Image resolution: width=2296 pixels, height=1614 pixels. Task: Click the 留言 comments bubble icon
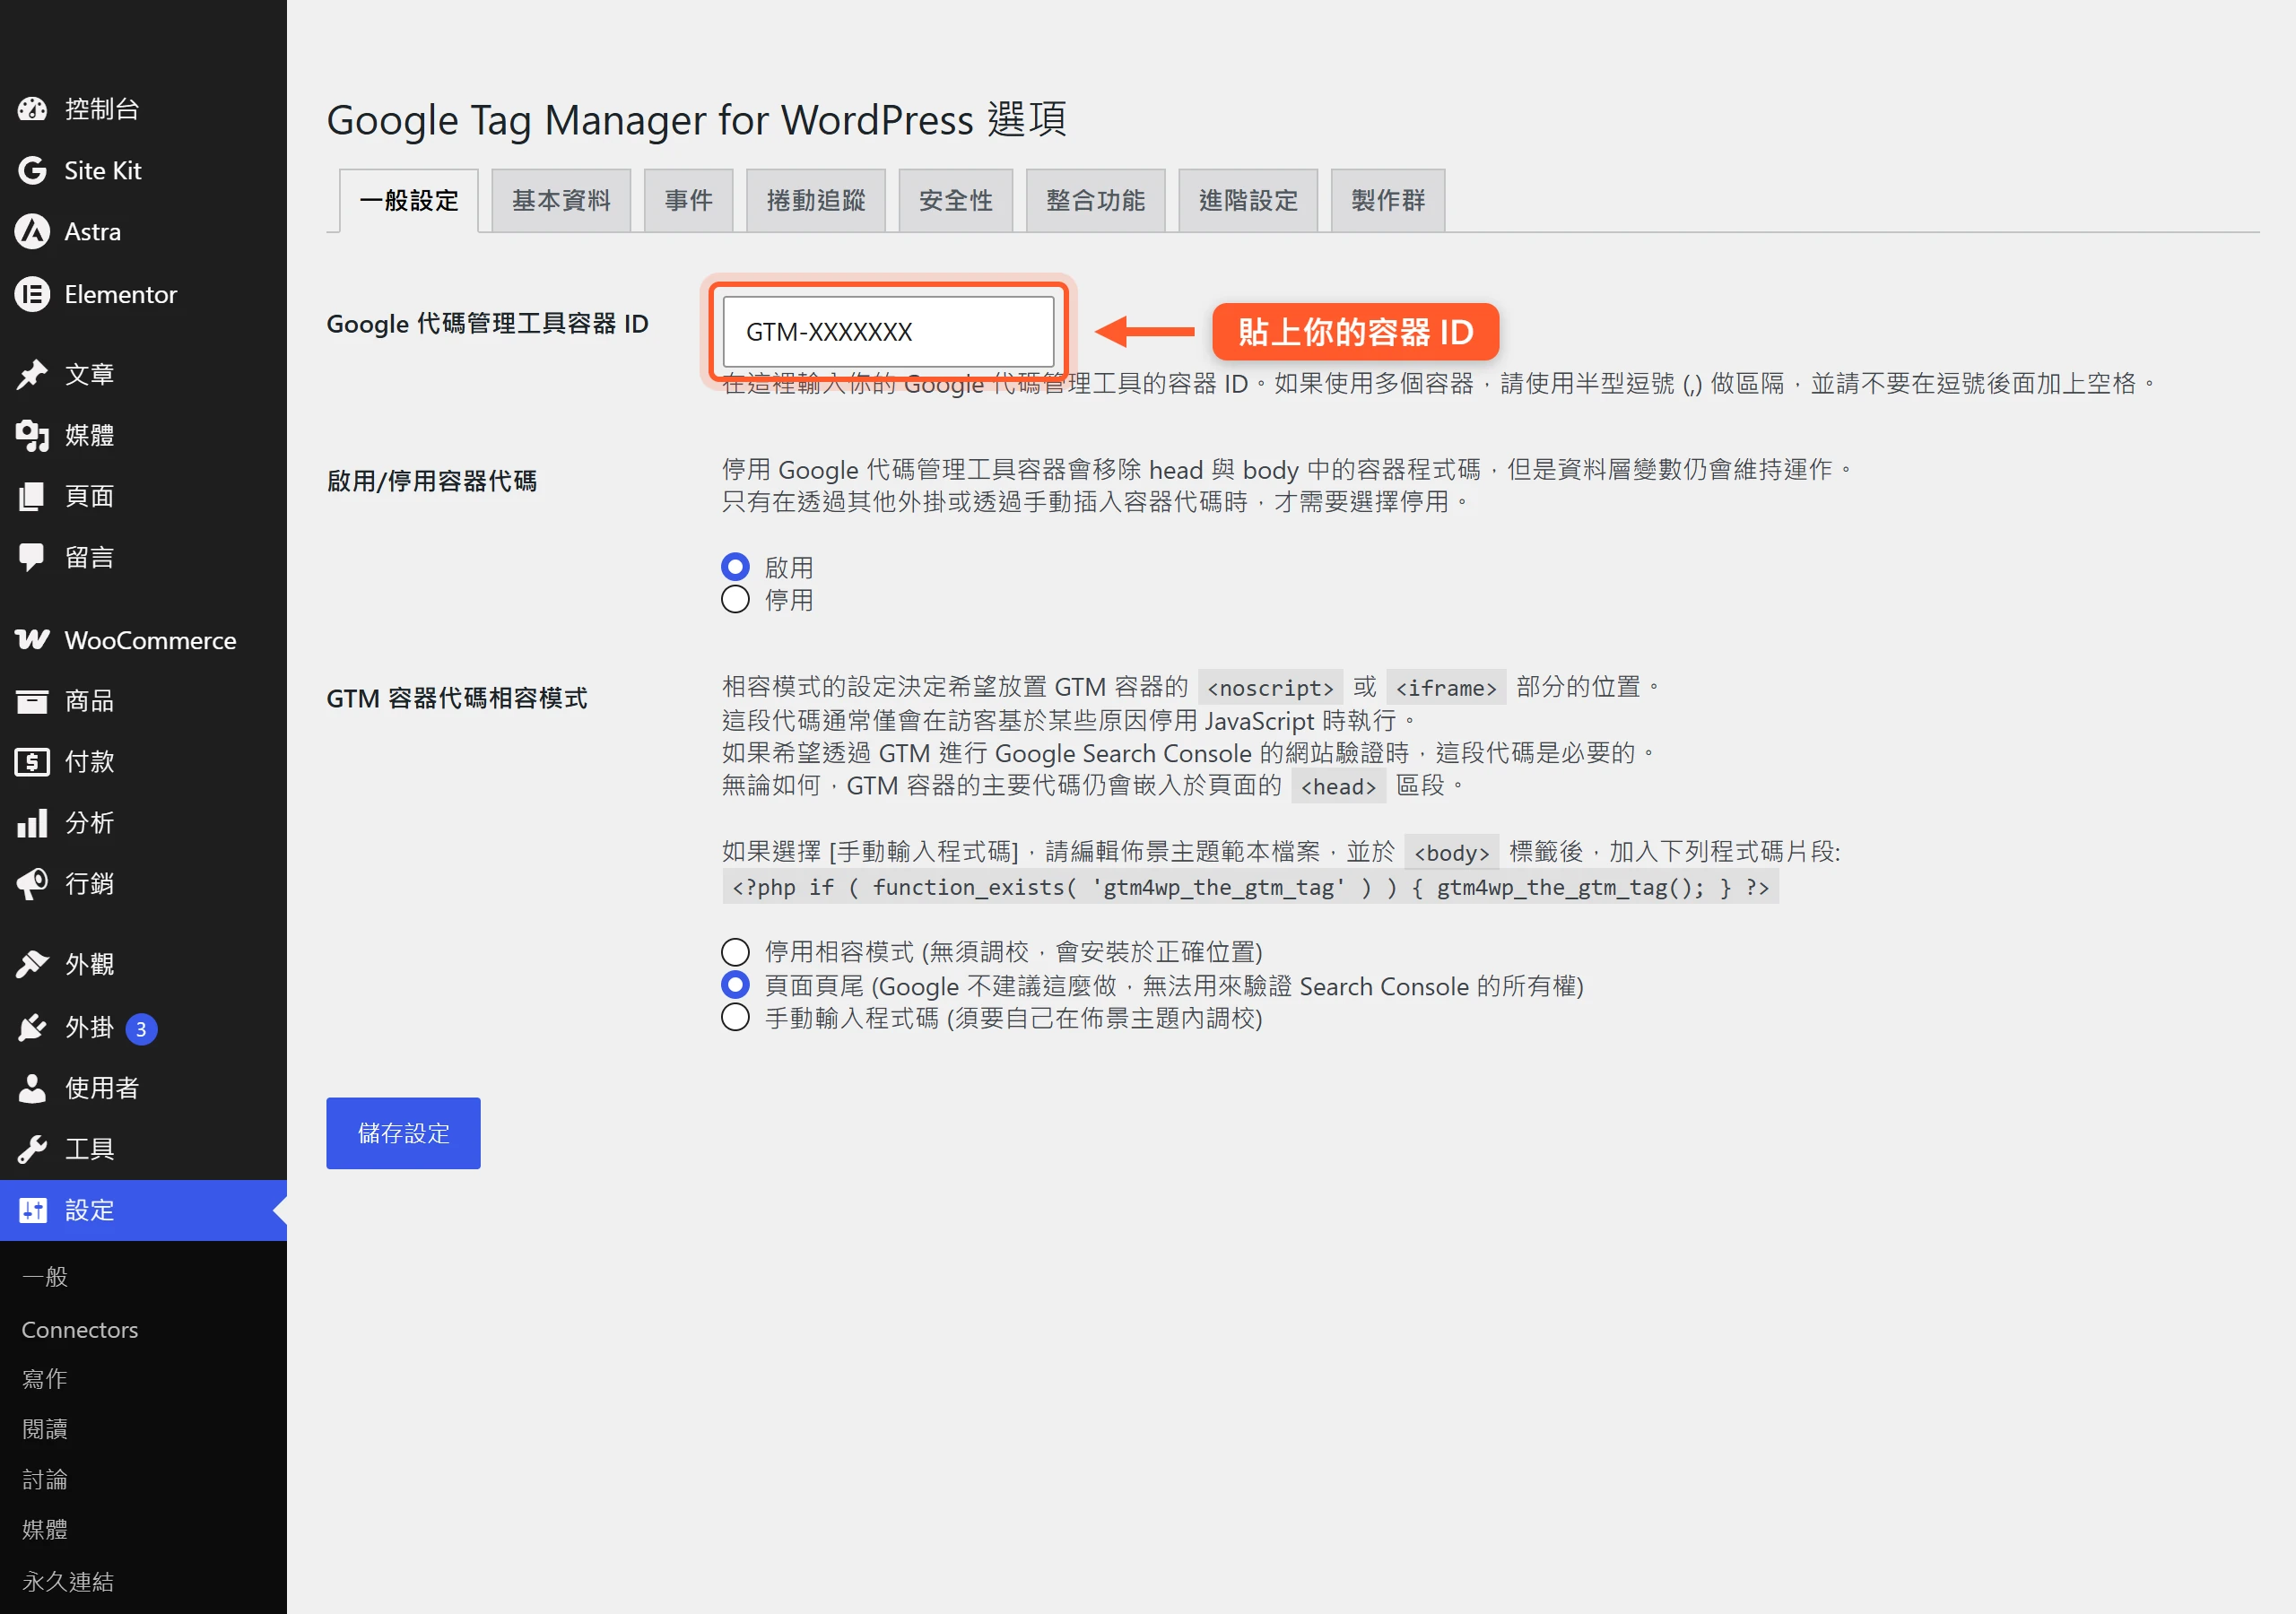point(32,558)
